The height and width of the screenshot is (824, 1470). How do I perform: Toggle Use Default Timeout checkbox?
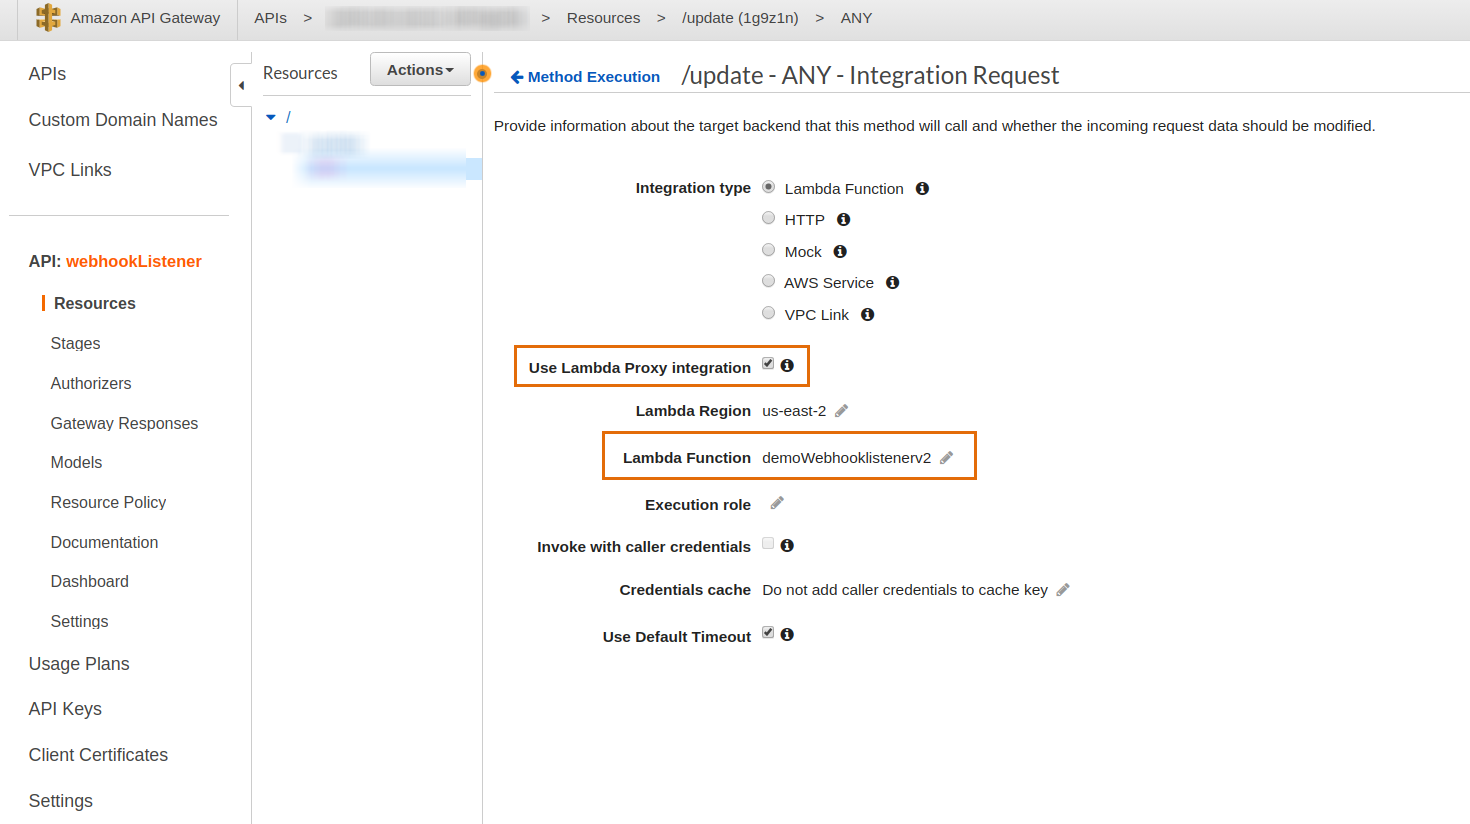pos(768,633)
